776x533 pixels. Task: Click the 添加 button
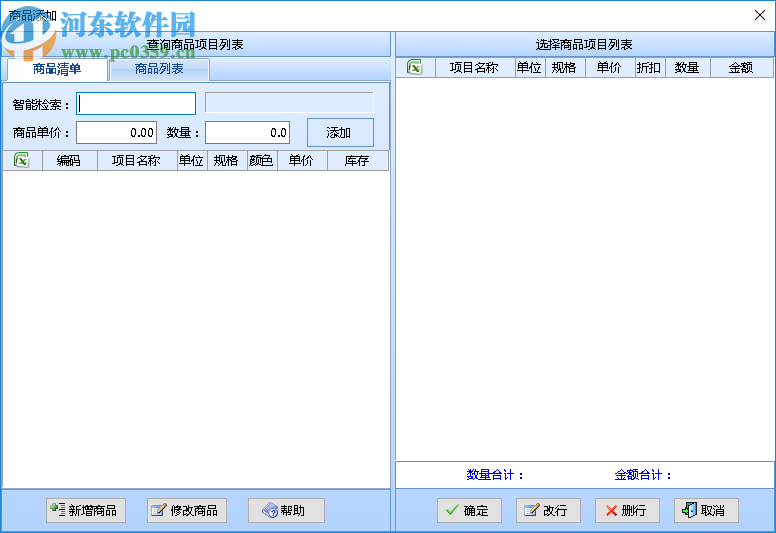(x=340, y=133)
